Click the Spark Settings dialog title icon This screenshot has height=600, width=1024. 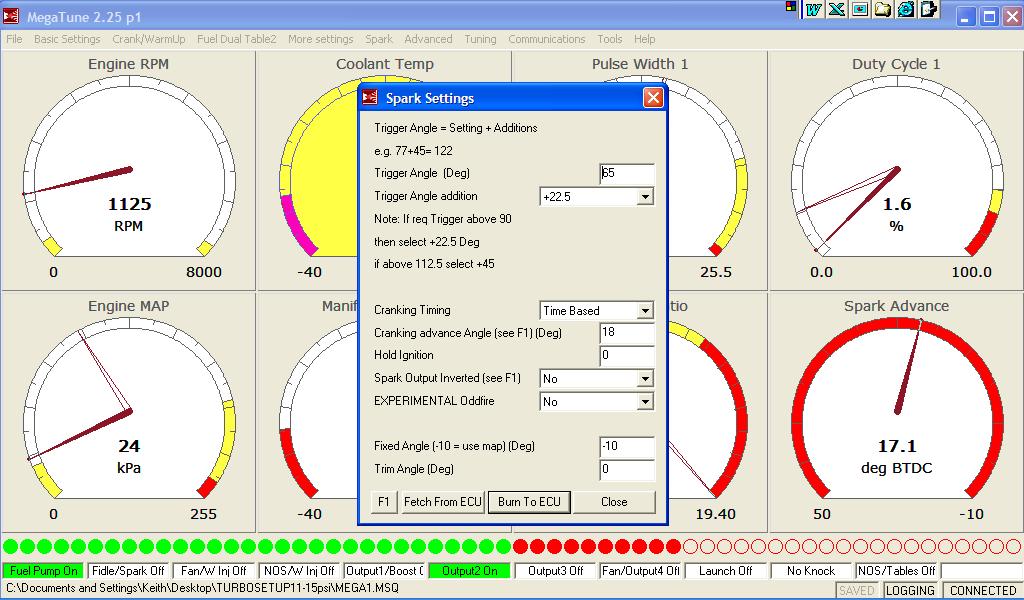click(371, 98)
